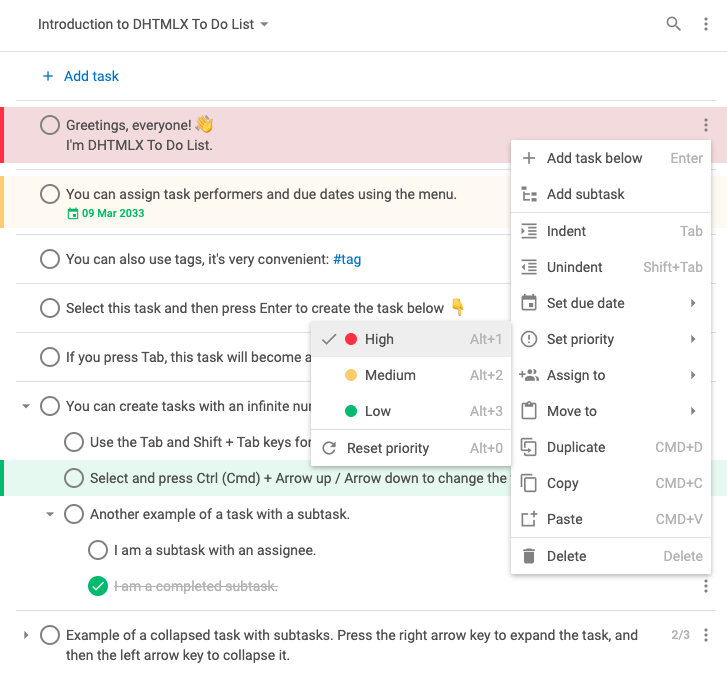Check the 'infinite number' parent task circle

click(x=50, y=406)
